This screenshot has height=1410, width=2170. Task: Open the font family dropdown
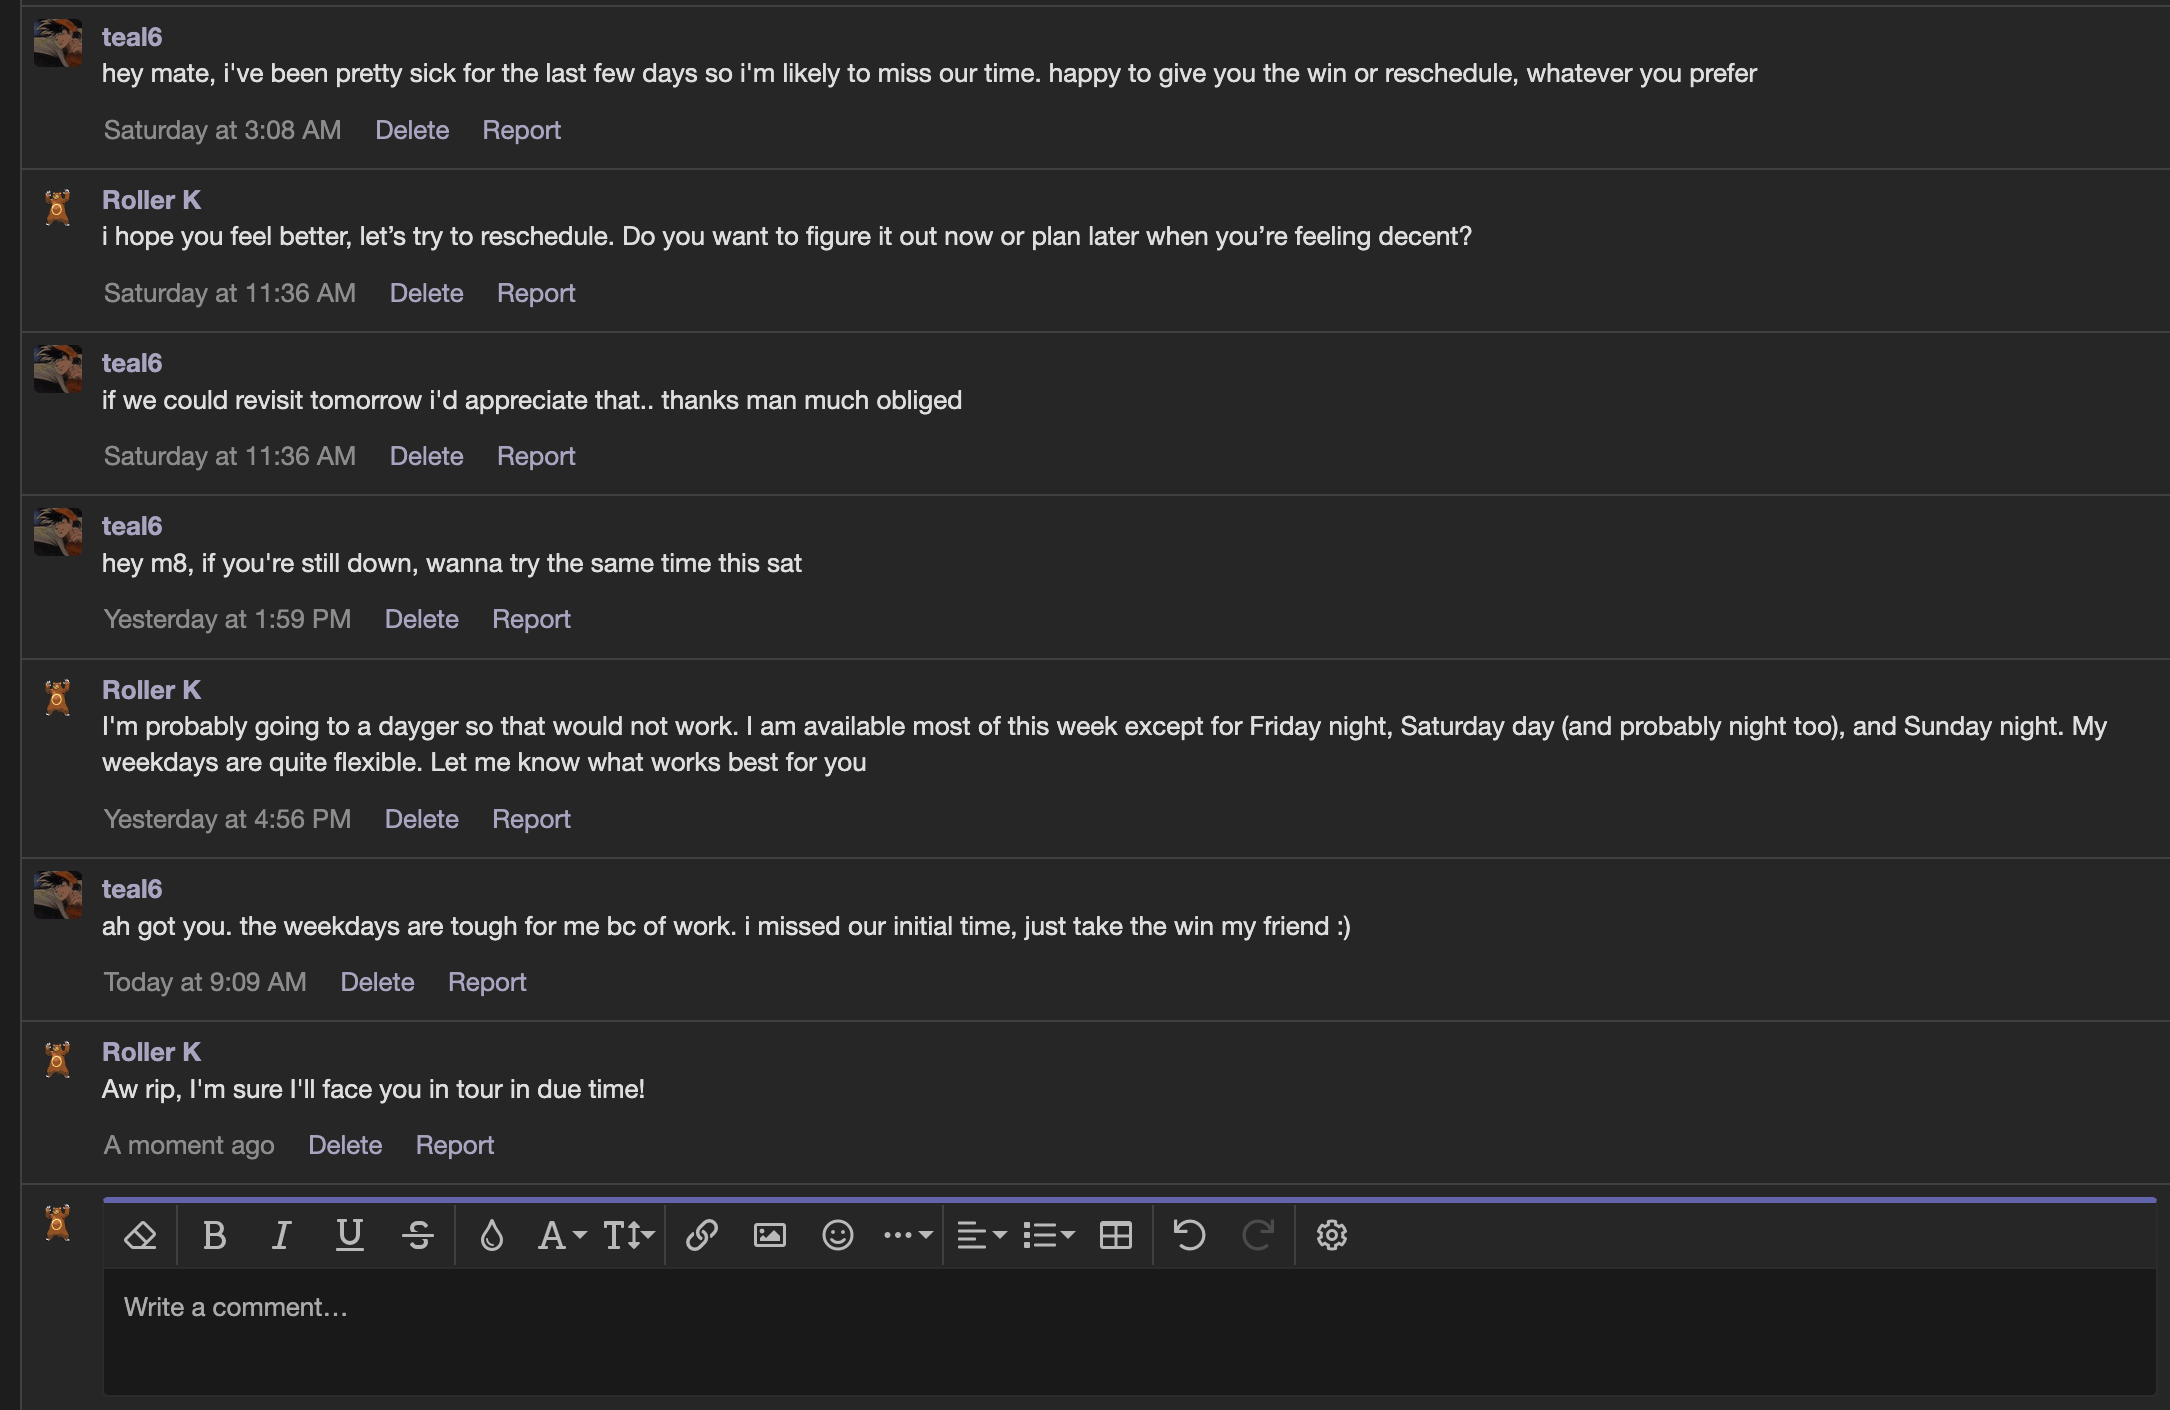(561, 1236)
